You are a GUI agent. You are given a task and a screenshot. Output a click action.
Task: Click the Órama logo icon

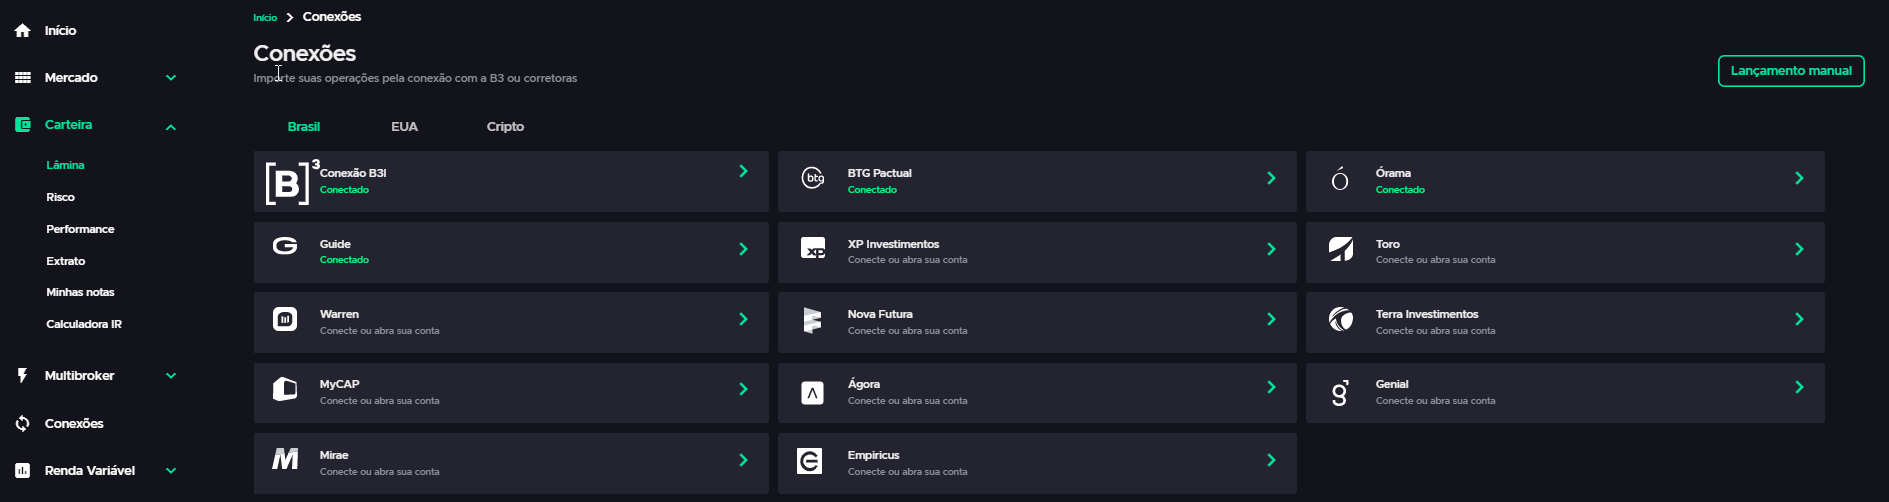click(x=1340, y=179)
